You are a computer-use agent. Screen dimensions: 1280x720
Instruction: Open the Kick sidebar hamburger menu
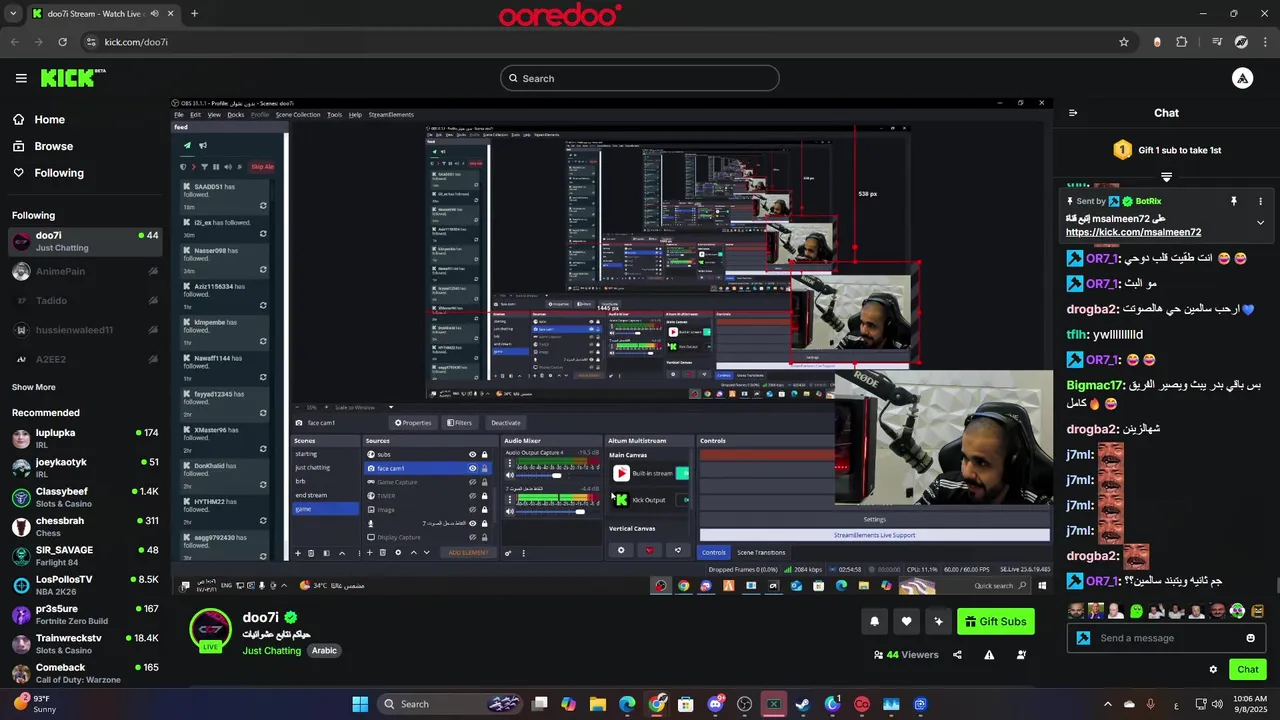coord(21,78)
